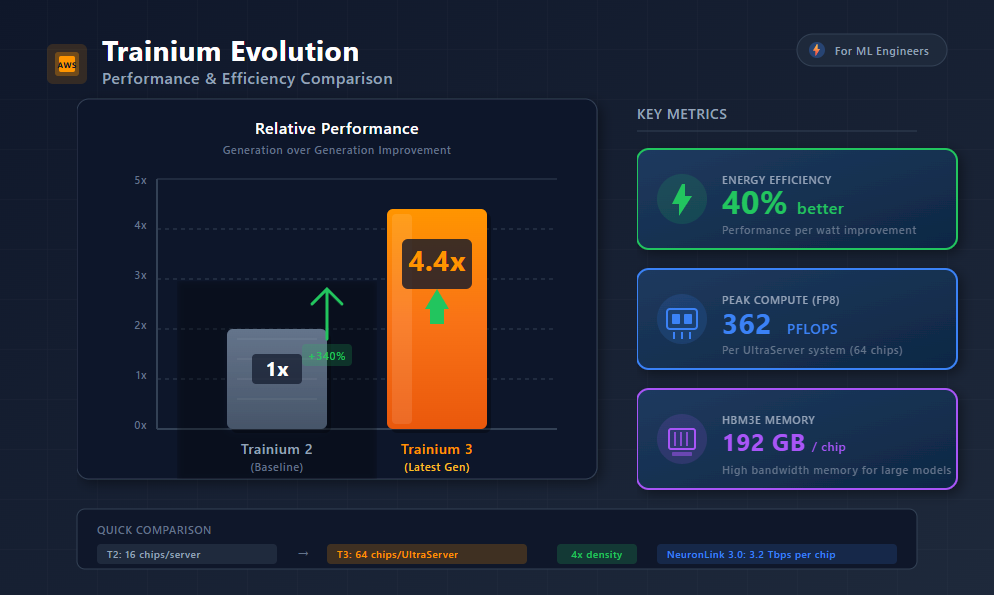994x595 pixels.
Task: Click the 0x y-axis label
Action: tap(141, 425)
